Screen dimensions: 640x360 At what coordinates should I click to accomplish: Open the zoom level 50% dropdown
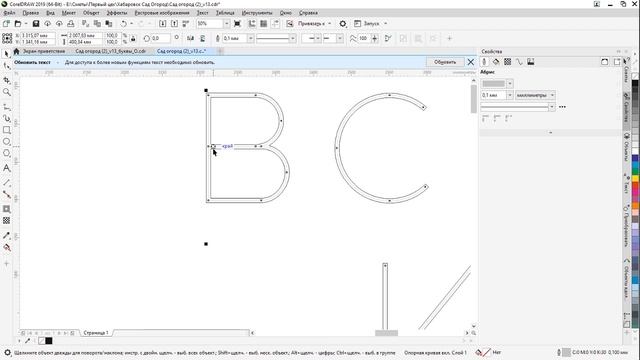pyautogui.click(x=227, y=24)
